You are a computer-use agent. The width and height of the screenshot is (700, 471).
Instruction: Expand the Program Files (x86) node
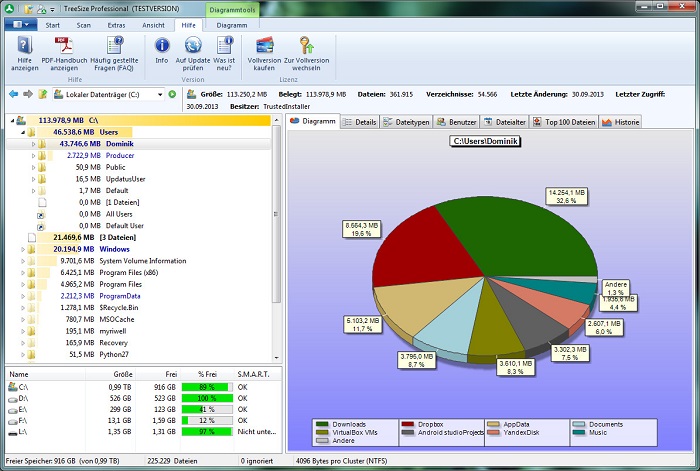tap(23, 273)
